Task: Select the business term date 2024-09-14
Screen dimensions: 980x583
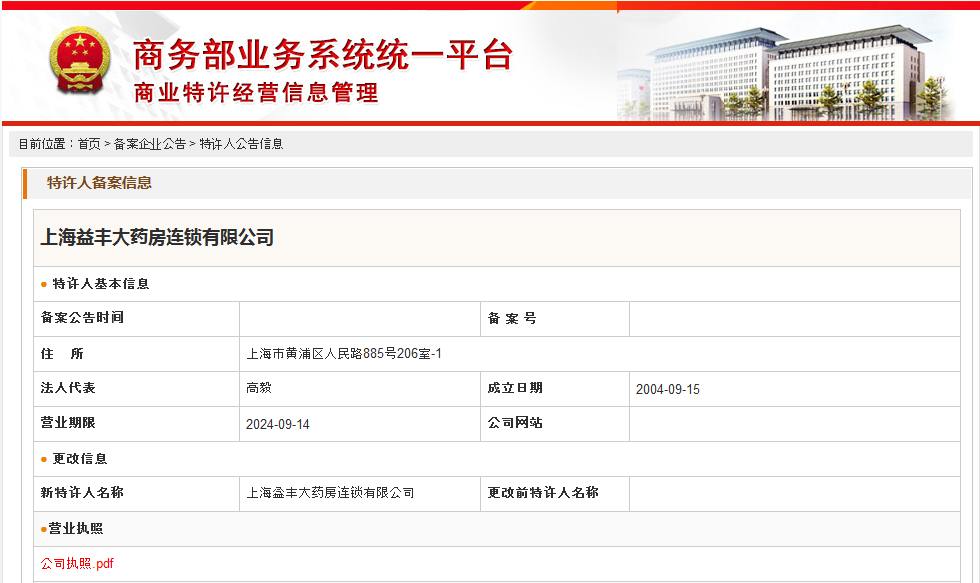Action: tap(278, 424)
